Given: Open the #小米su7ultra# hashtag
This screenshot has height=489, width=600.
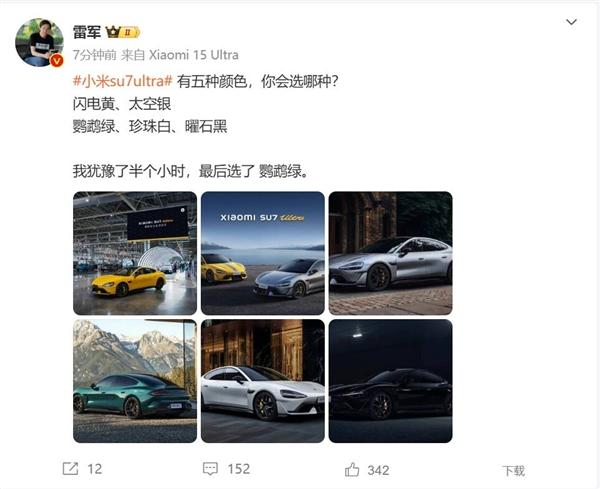Looking at the screenshot, I should coord(122,82).
